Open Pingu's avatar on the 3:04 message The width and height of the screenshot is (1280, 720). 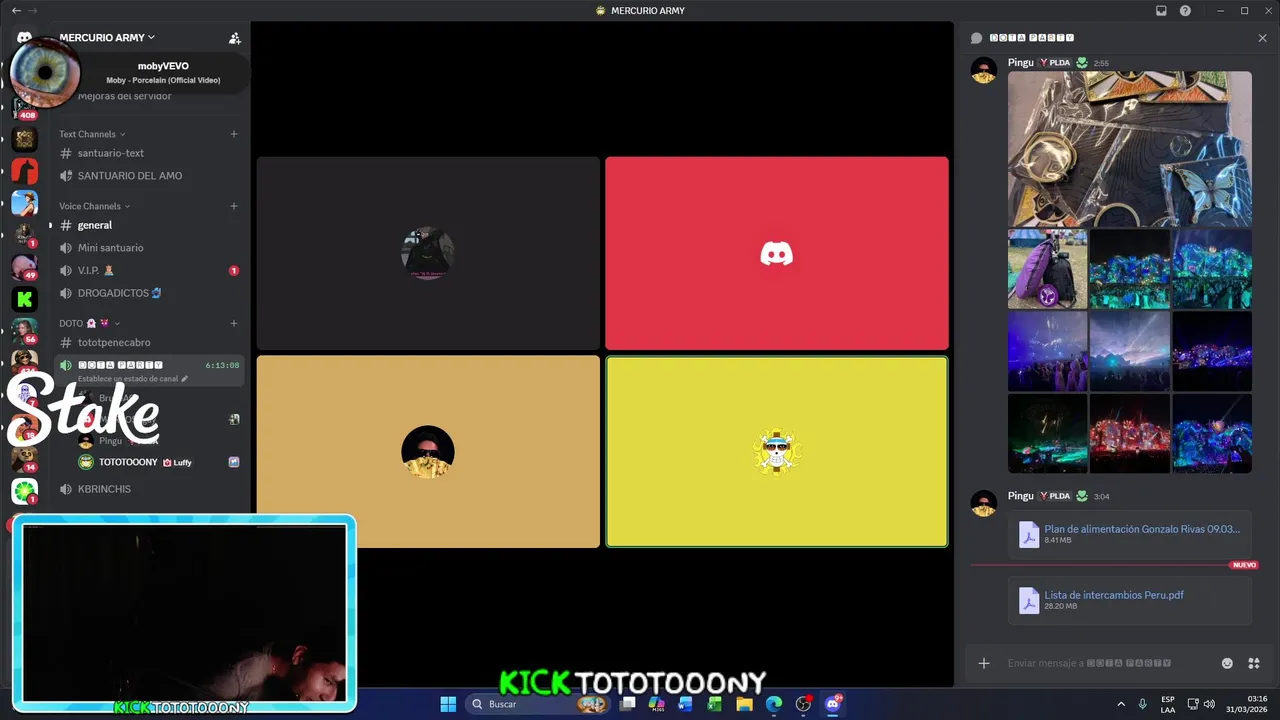pyautogui.click(x=984, y=503)
